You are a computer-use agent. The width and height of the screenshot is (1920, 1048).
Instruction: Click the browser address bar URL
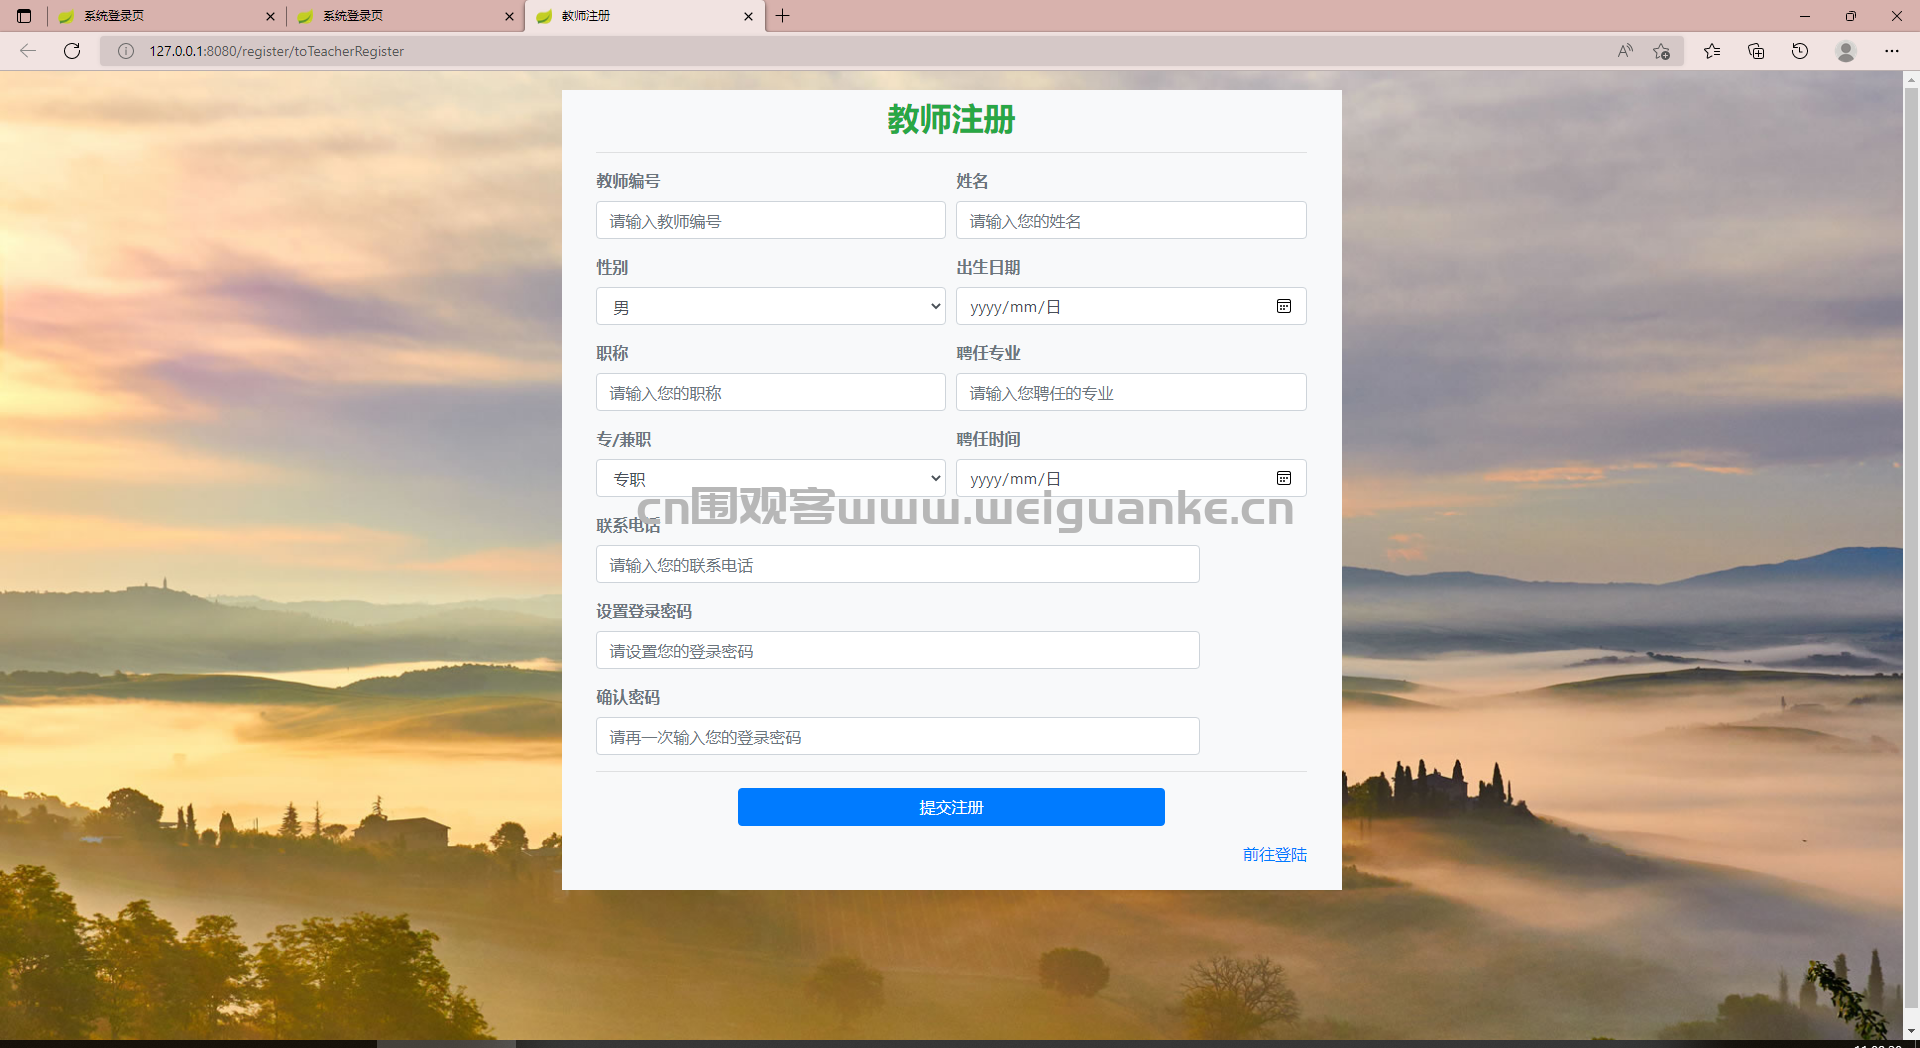pos(277,51)
